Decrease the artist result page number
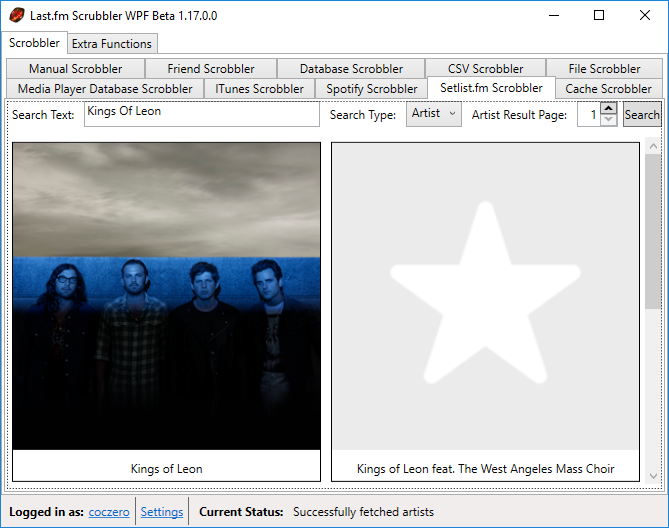This screenshot has width=669, height=528. (608, 120)
